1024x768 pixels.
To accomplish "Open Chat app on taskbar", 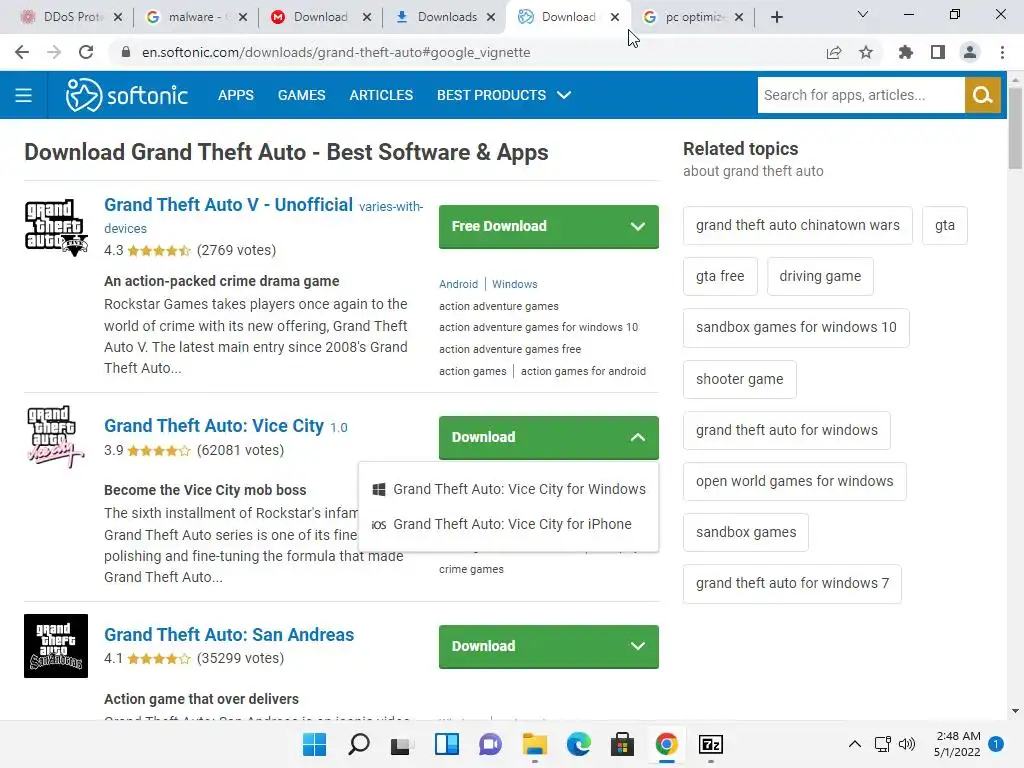I will pos(490,744).
